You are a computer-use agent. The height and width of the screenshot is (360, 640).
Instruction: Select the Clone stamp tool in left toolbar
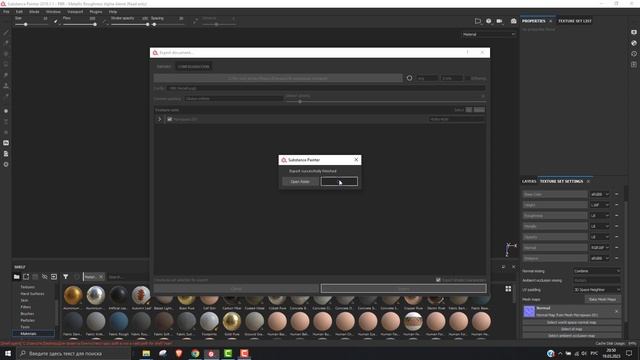[x=6, y=86]
